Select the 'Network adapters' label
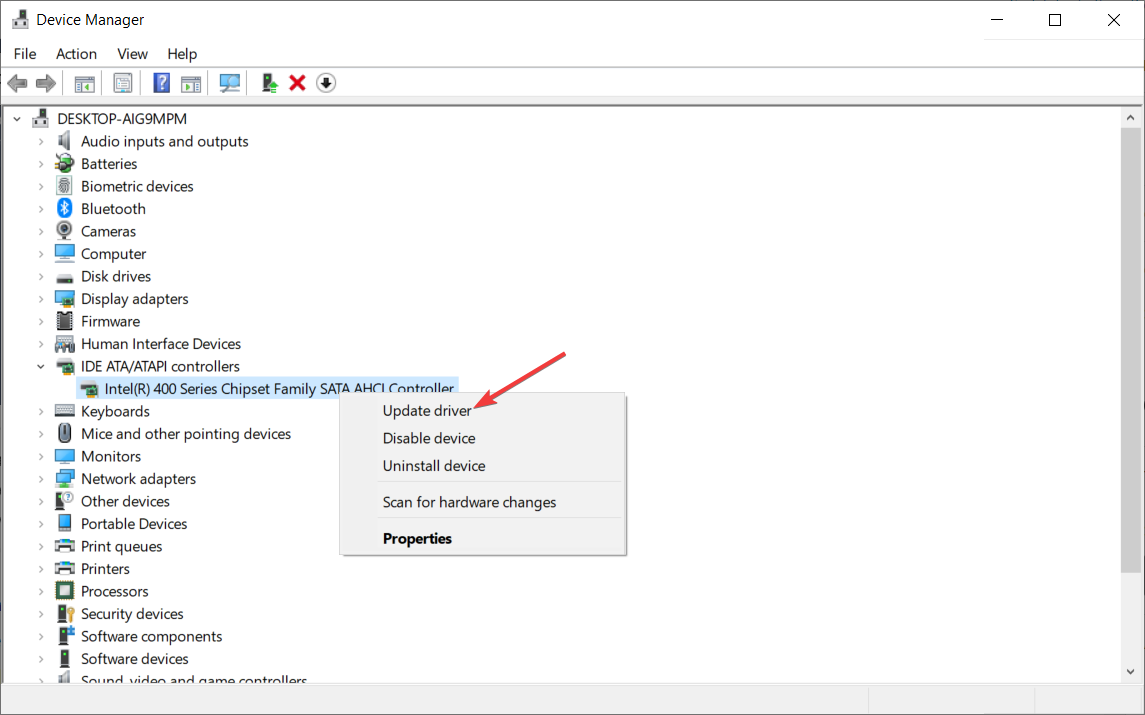This screenshot has height=715, width=1145. (x=139, y=479)
